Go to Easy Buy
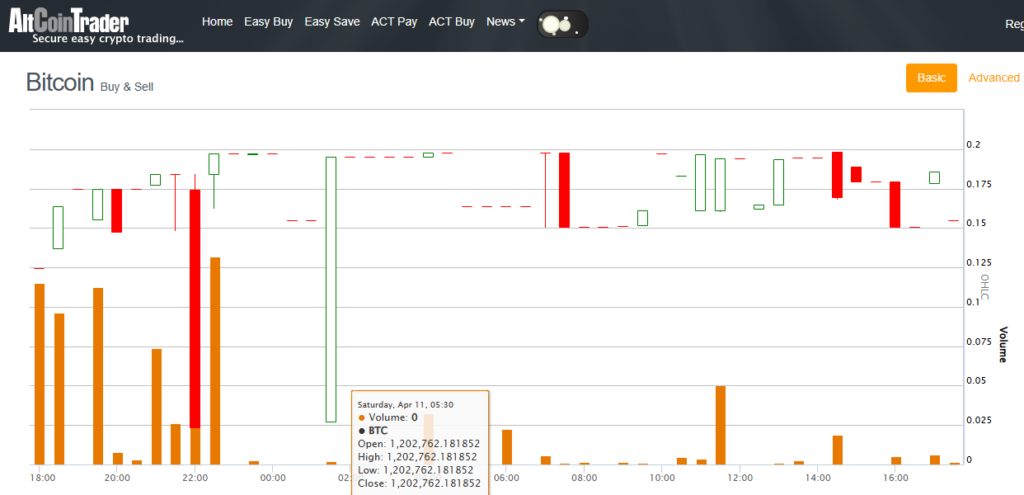This screenshot has width=1024, height=495. click(268, 22)
